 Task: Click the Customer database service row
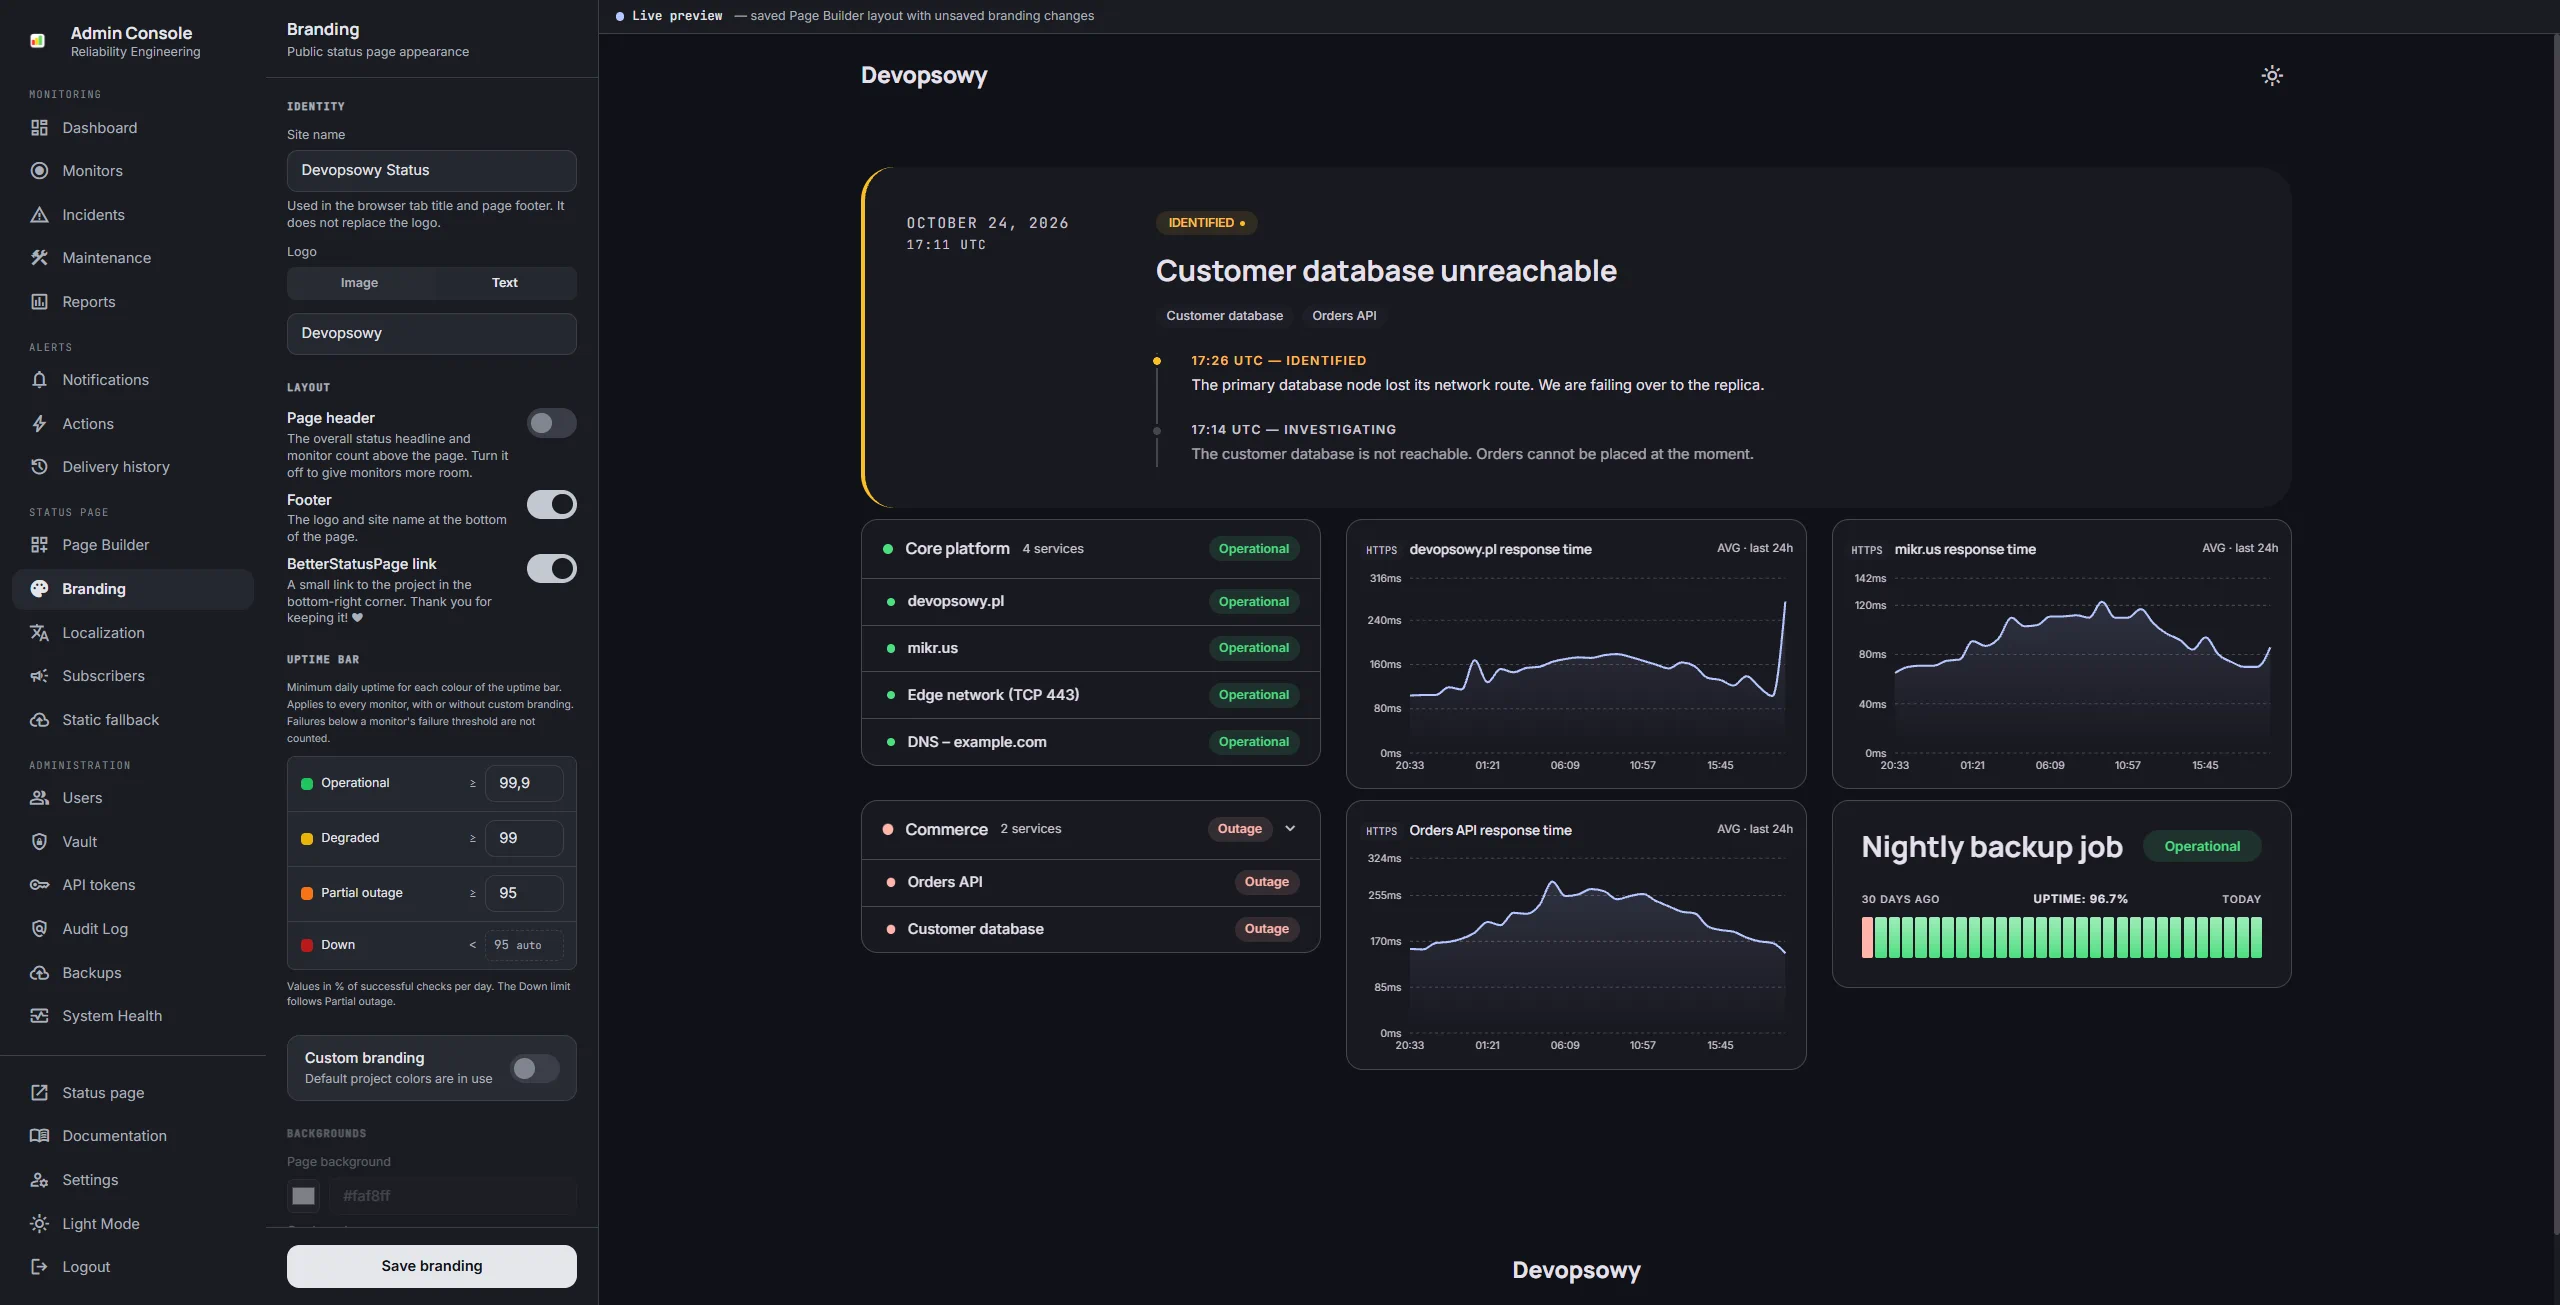1090,929
